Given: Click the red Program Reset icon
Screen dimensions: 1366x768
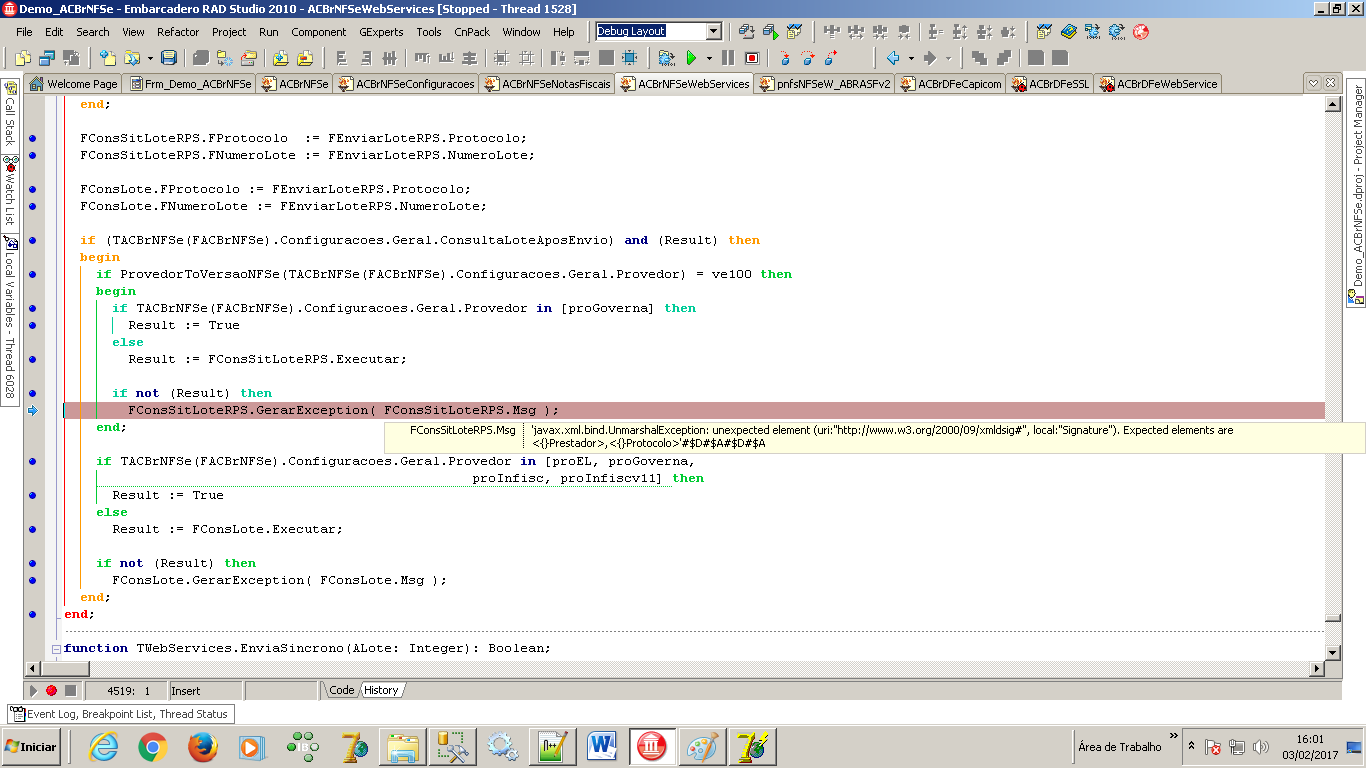Looking at the screenshot, I should (753, 58).
